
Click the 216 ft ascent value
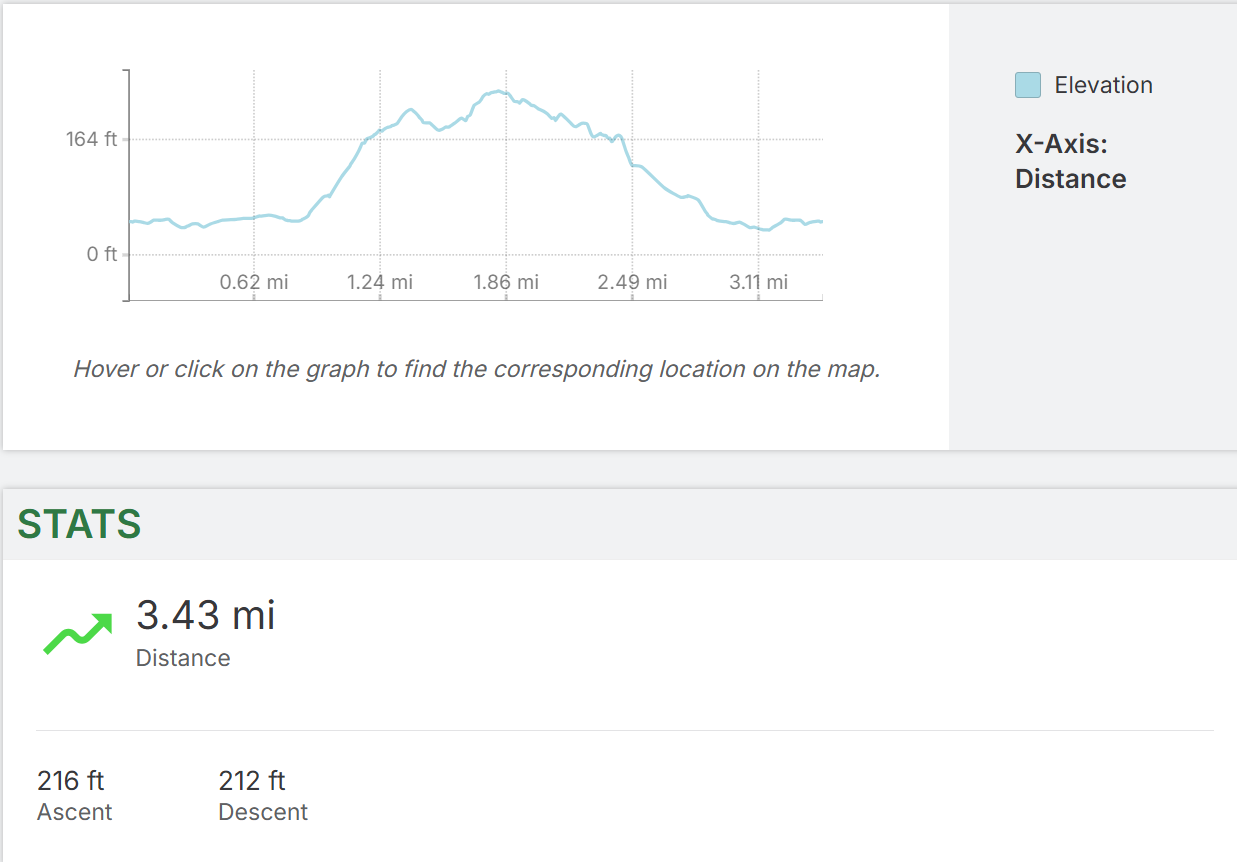coord(71,780)
